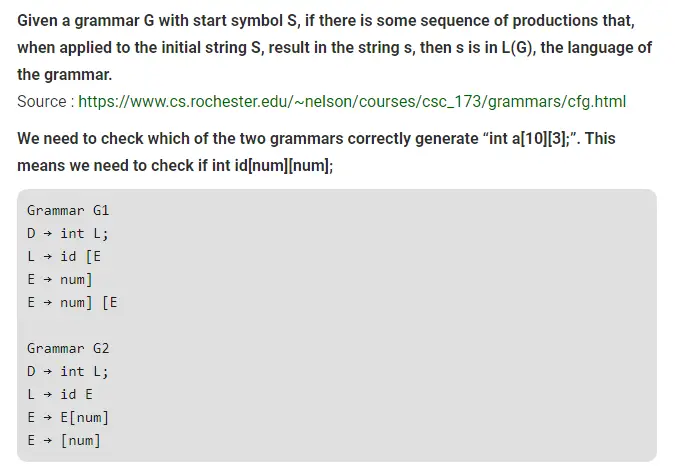The width and height of the screenshot is (675, 468).
Task: Click the "Source :" label text
Action: point(45,101)
